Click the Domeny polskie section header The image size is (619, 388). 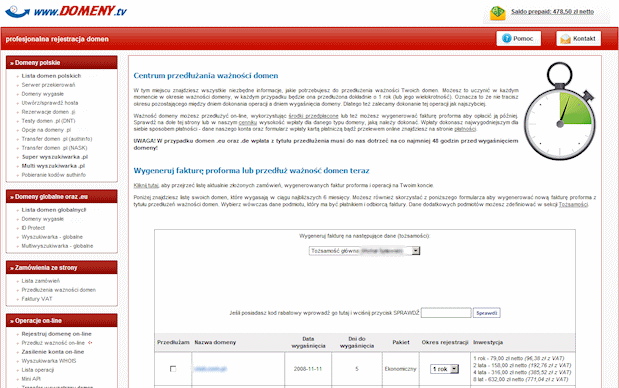click(x=62, y=62)
